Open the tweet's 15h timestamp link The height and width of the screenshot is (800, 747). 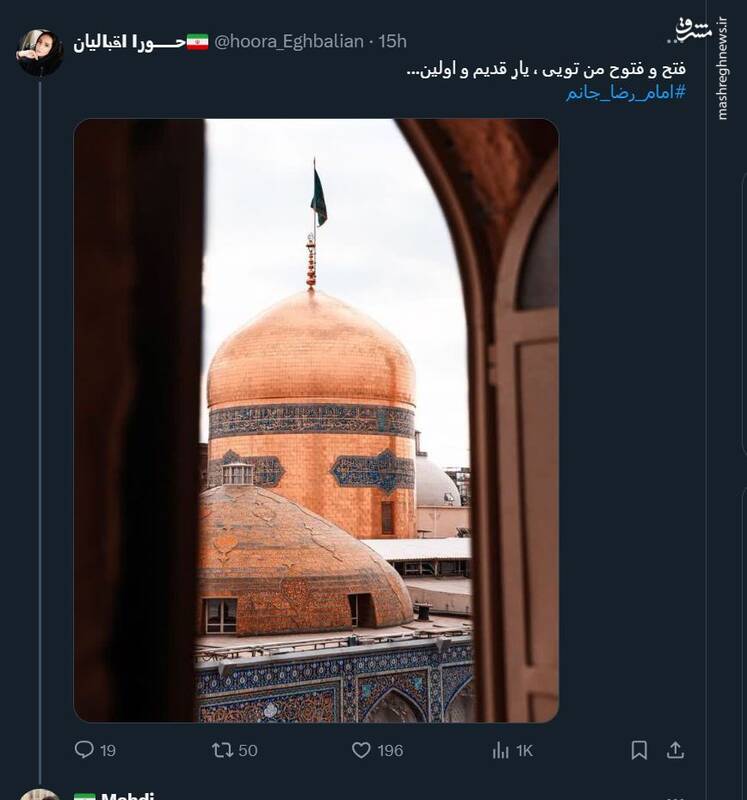pyautogui.click(x=394, y=42)
